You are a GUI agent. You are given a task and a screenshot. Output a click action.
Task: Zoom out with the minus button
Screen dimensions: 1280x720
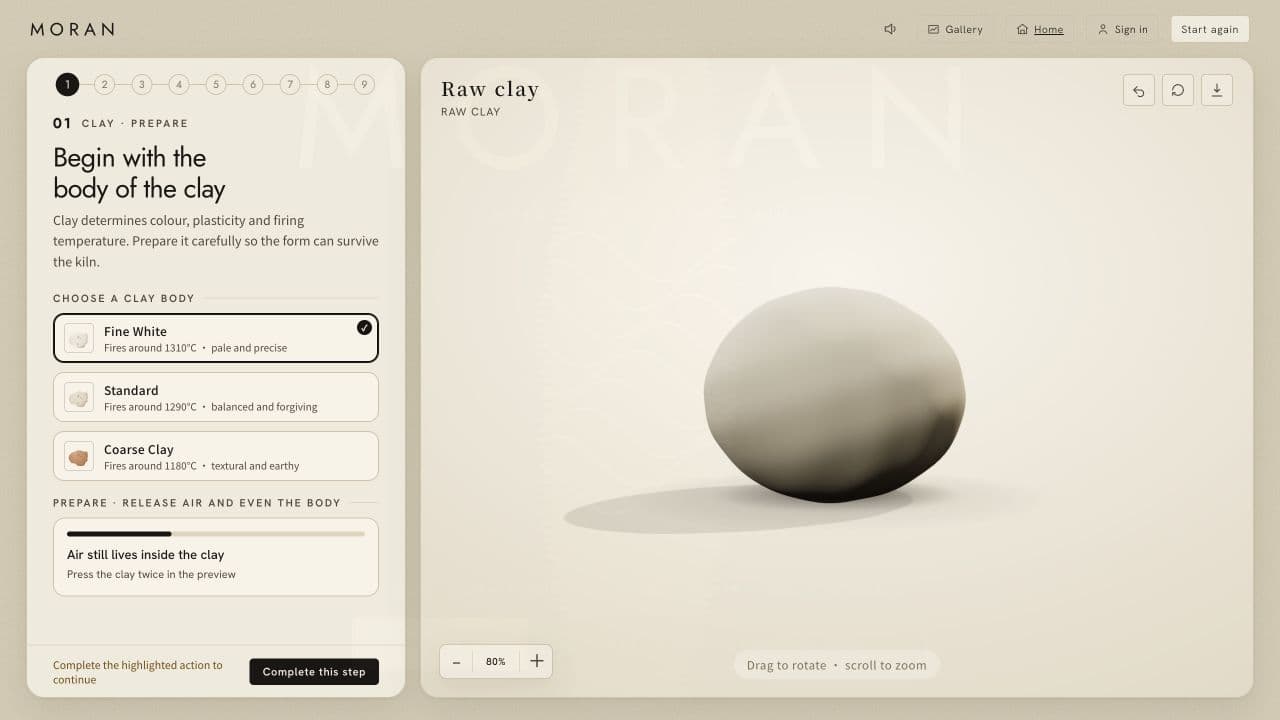point(456,661)
